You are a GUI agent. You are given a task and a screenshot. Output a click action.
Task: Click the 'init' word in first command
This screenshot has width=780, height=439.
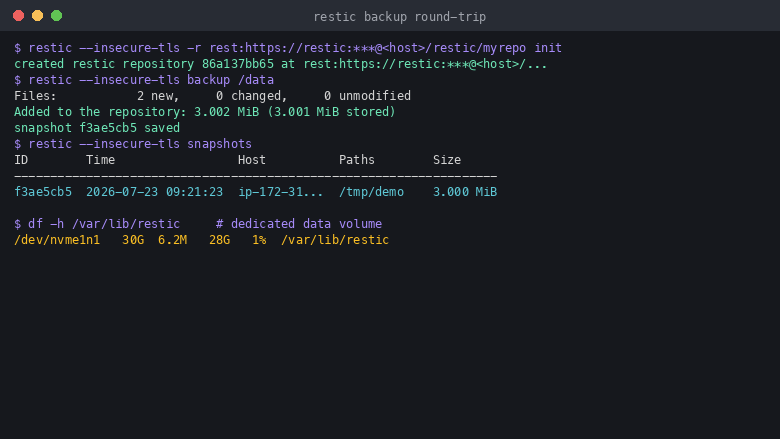click(548, 48)
